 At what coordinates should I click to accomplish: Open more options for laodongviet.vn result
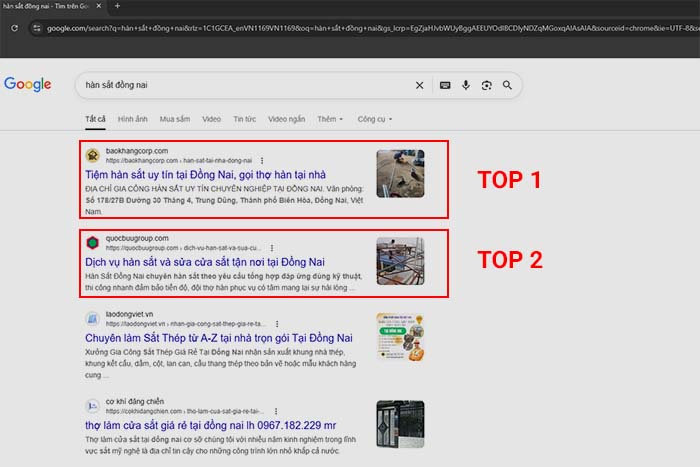(277, 324)
